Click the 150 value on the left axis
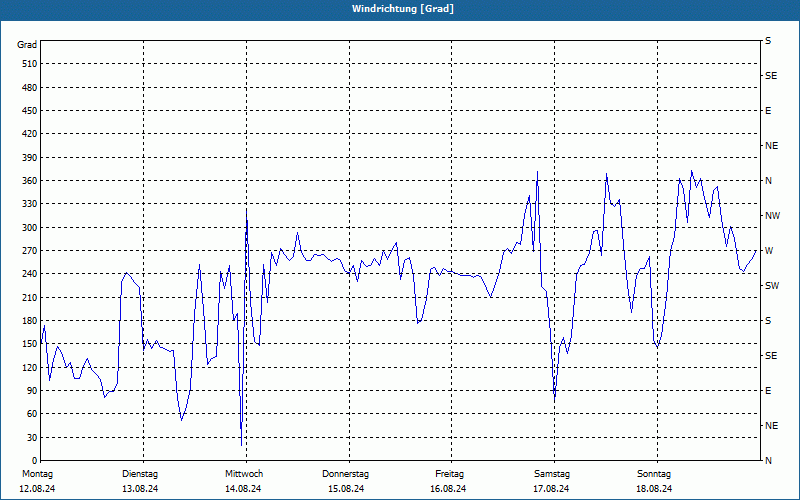The image size is (800, 500). point(30,344)
